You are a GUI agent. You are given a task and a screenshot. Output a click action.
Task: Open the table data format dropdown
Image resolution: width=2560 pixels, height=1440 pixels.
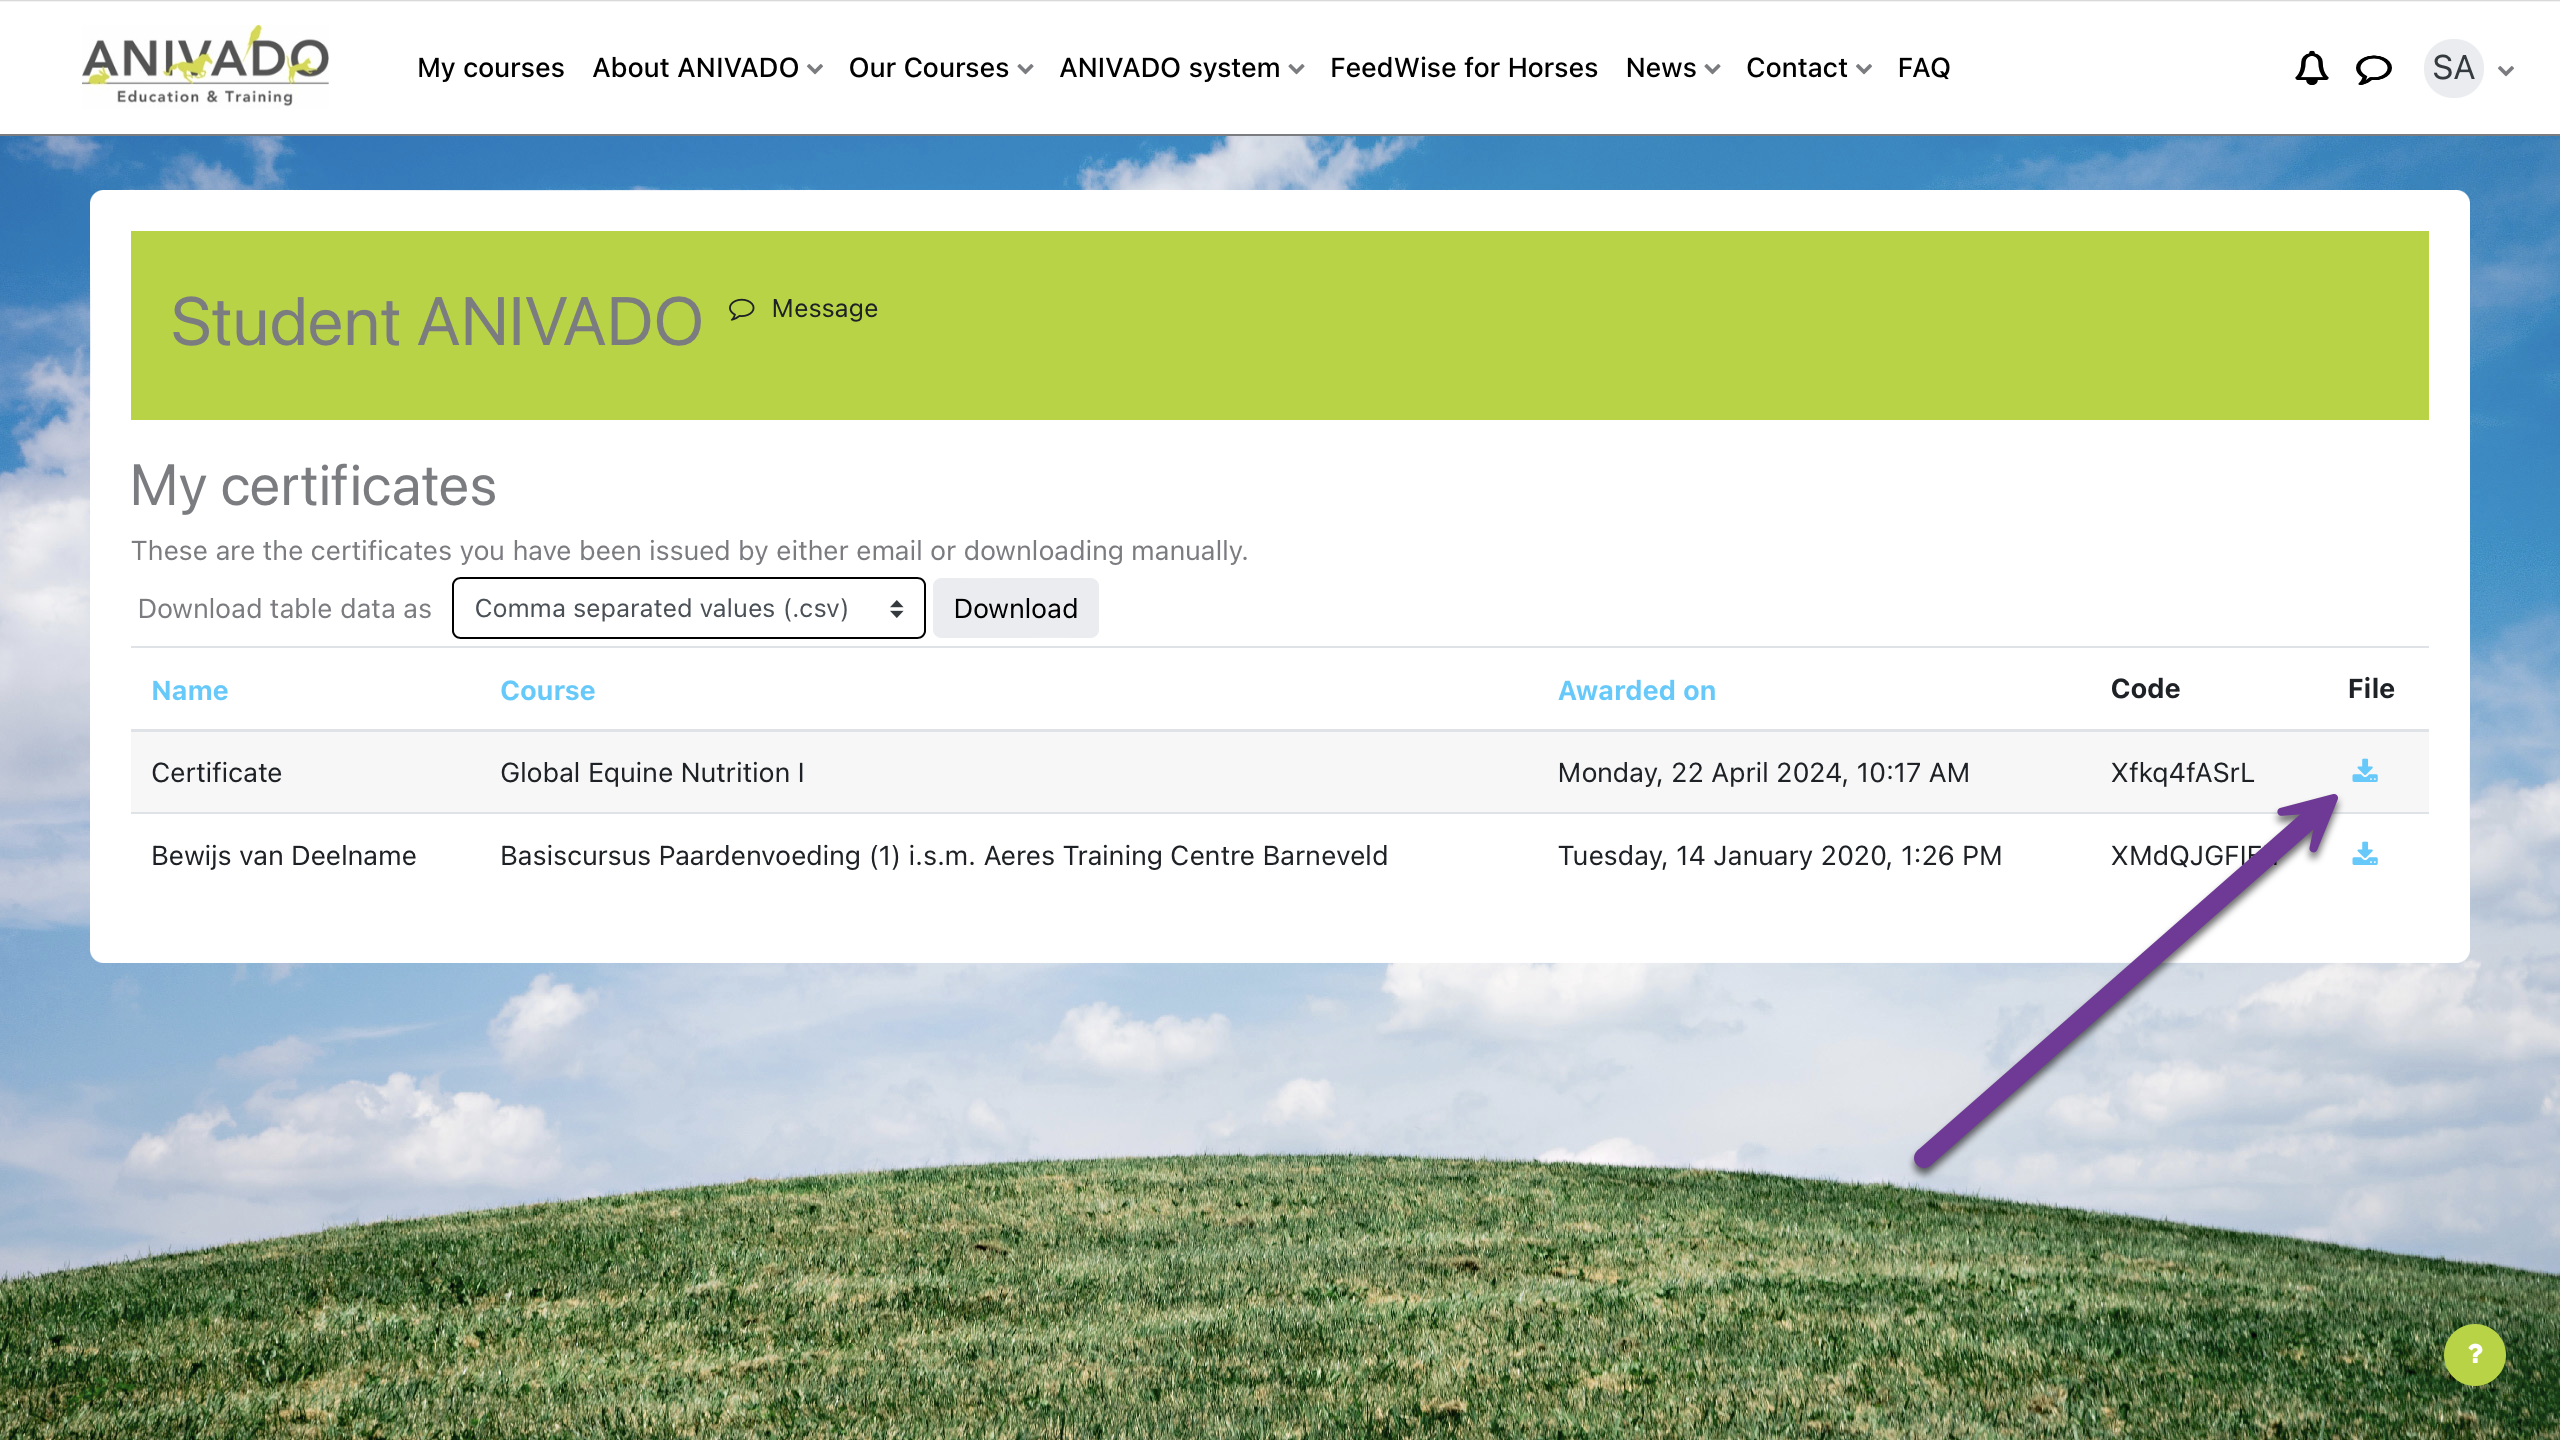pyautogui.click(x=688, y=608)
